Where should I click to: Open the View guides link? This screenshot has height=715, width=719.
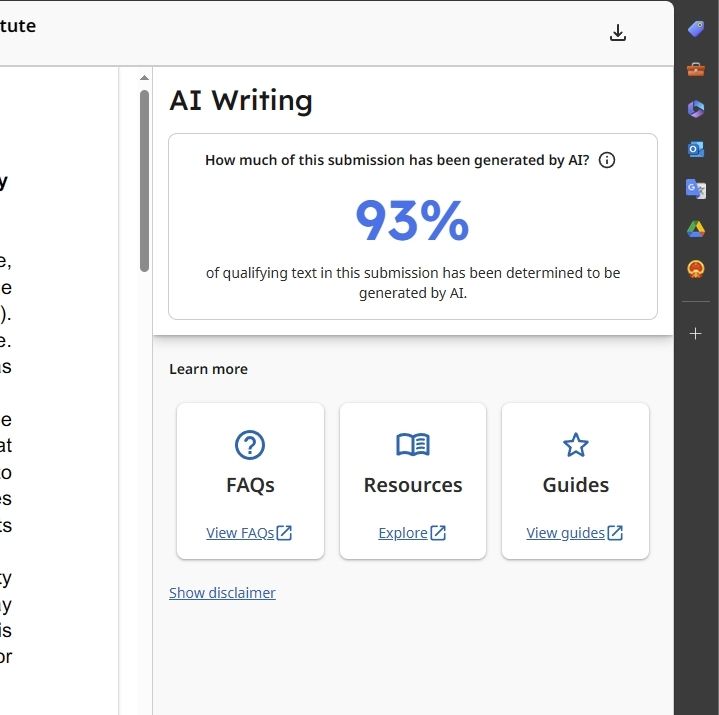575,533
